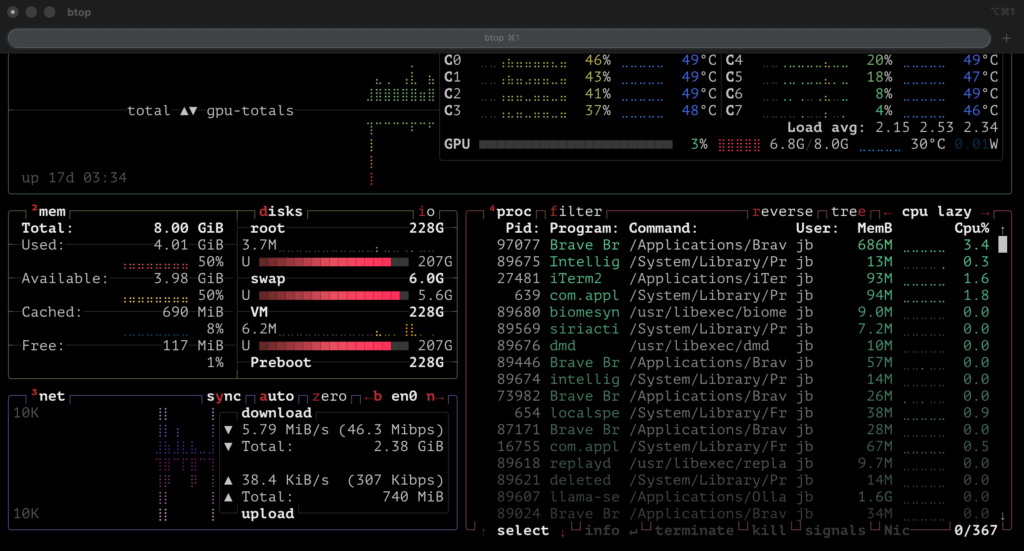Toggle tree view of processes

pos(848,212)
